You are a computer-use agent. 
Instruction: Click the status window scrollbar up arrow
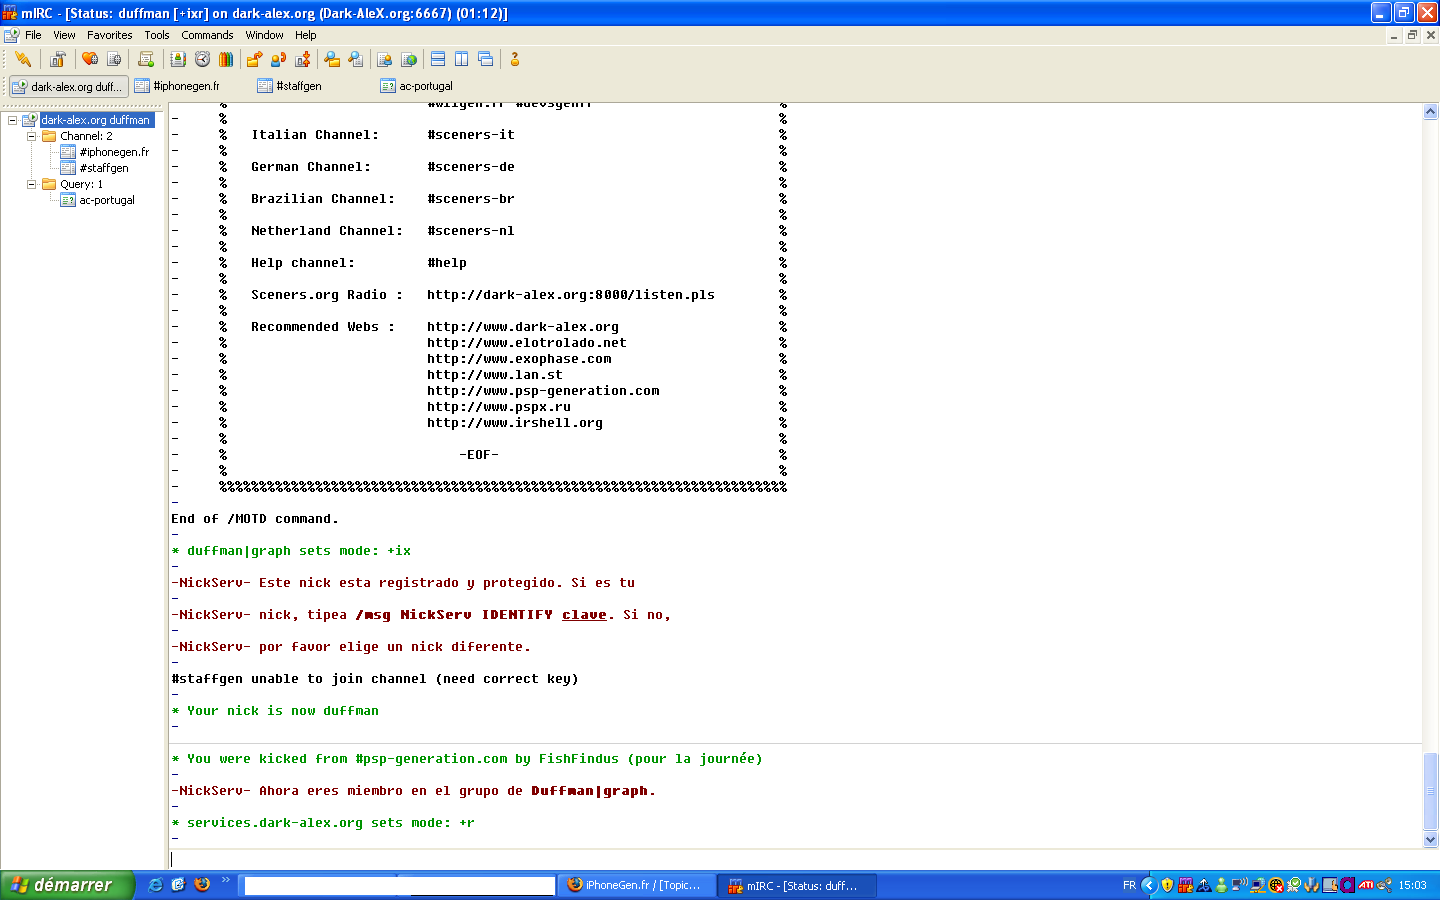(x=1431, y=112)
